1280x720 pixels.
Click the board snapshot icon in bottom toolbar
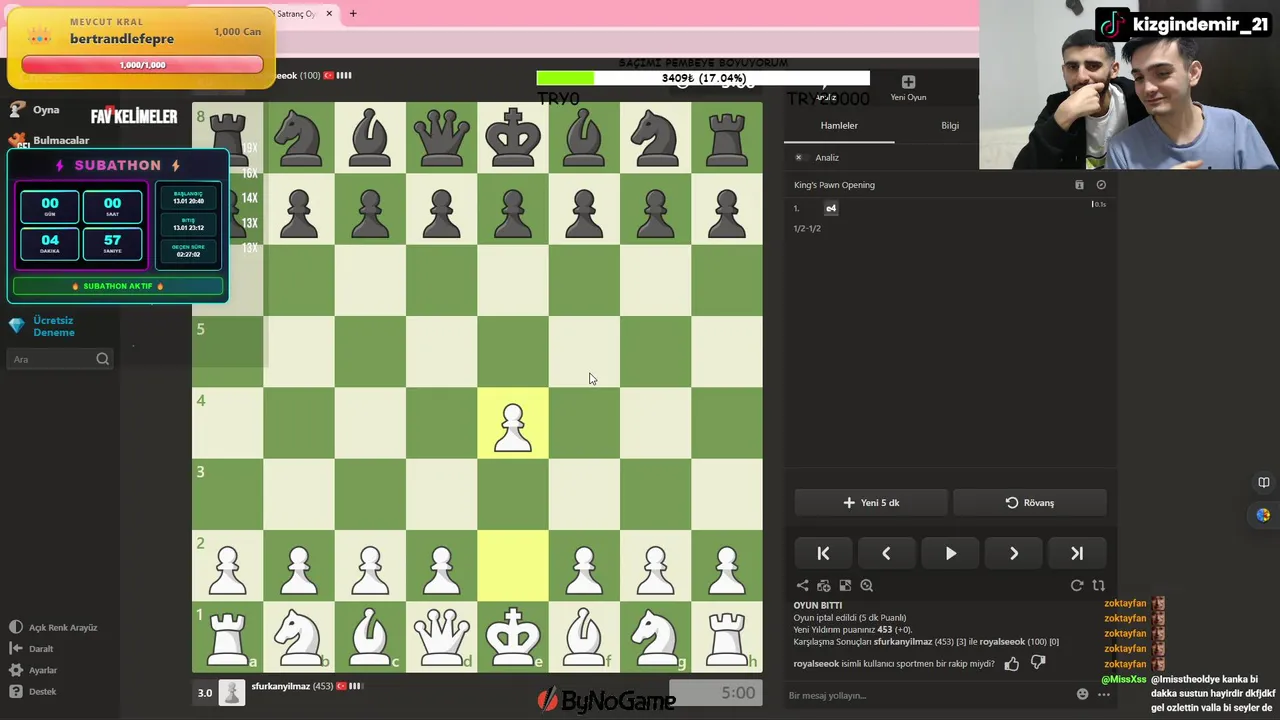coord(845,586)
